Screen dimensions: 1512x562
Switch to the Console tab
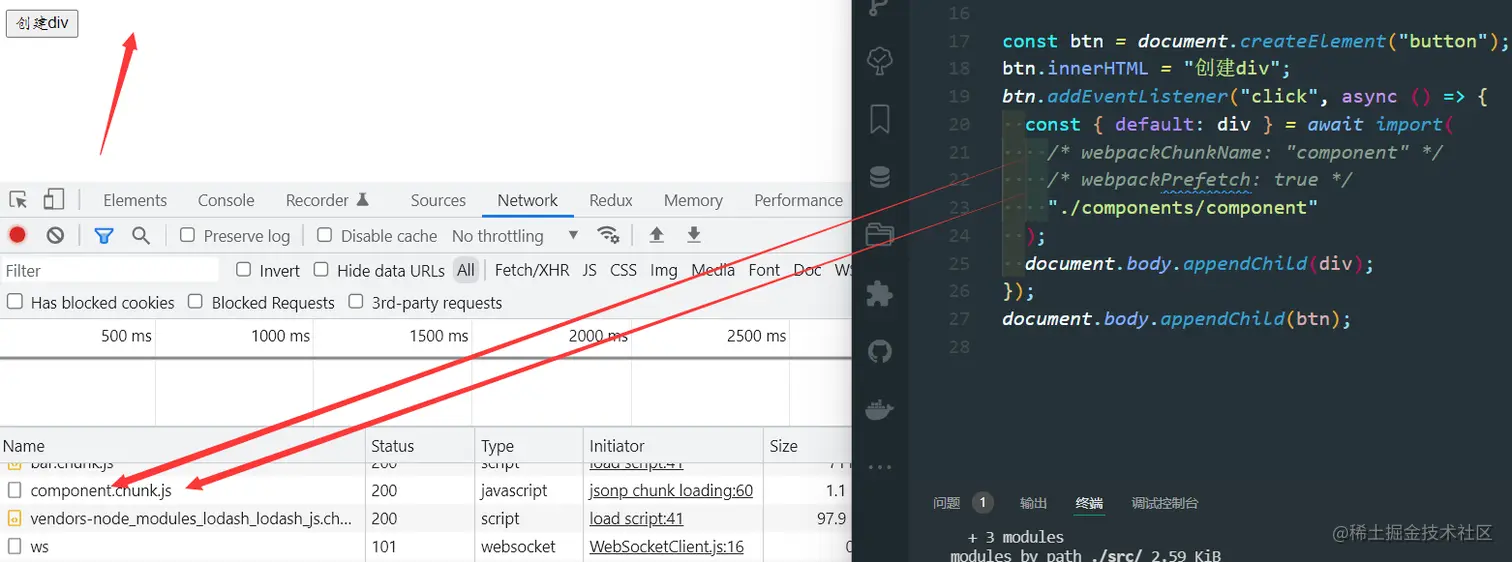pyautogui.click(x=226, y=200)
